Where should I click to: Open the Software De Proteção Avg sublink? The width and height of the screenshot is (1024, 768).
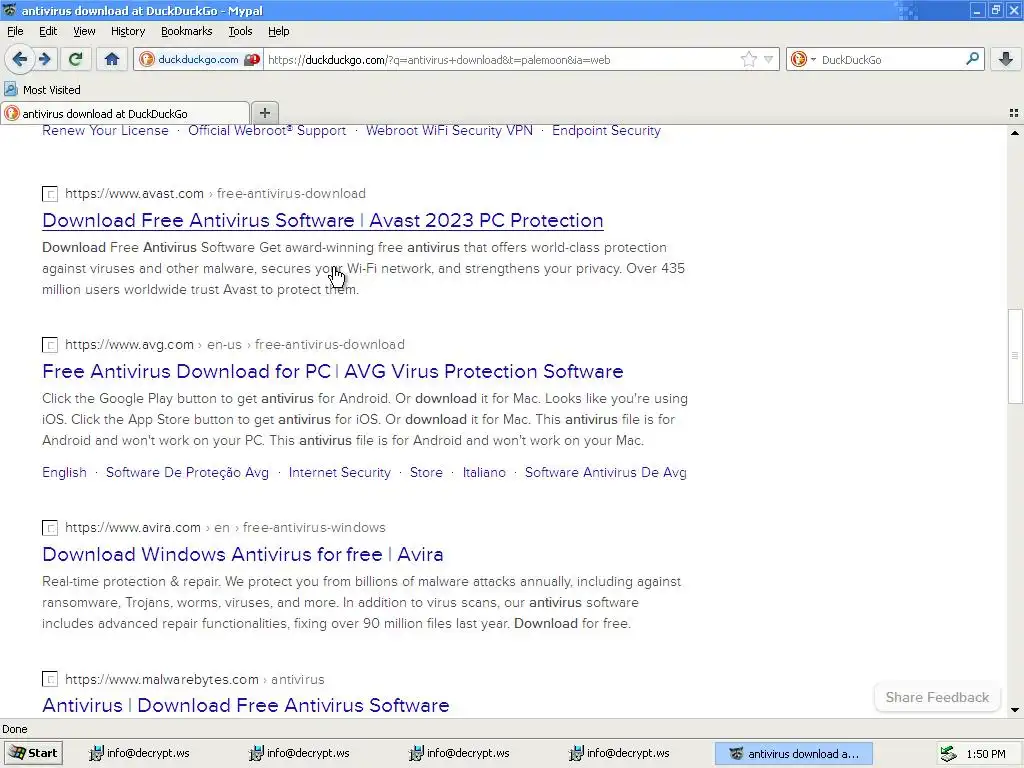click(187, 472)
